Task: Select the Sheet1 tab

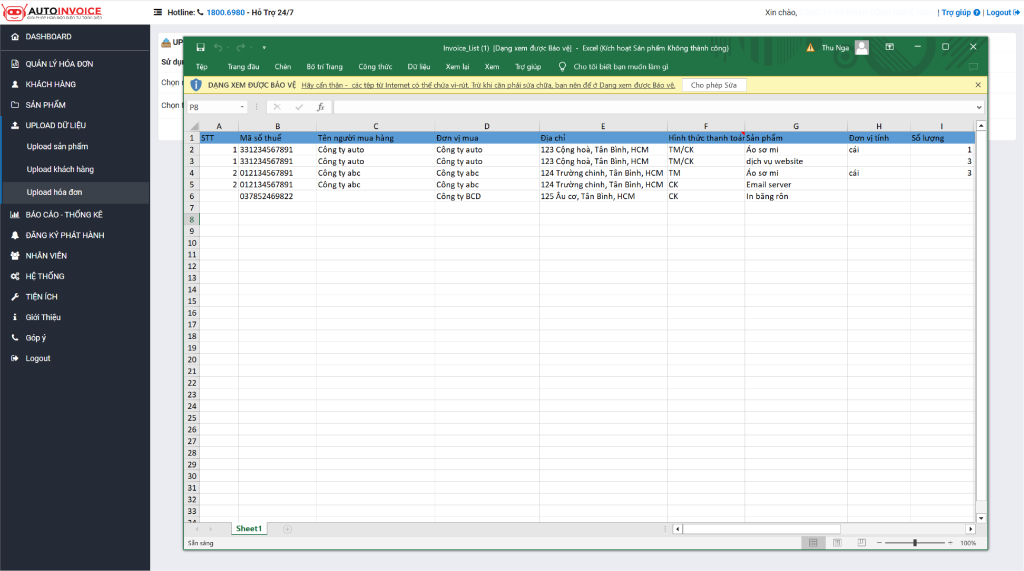Action: [x=249, y=529]
